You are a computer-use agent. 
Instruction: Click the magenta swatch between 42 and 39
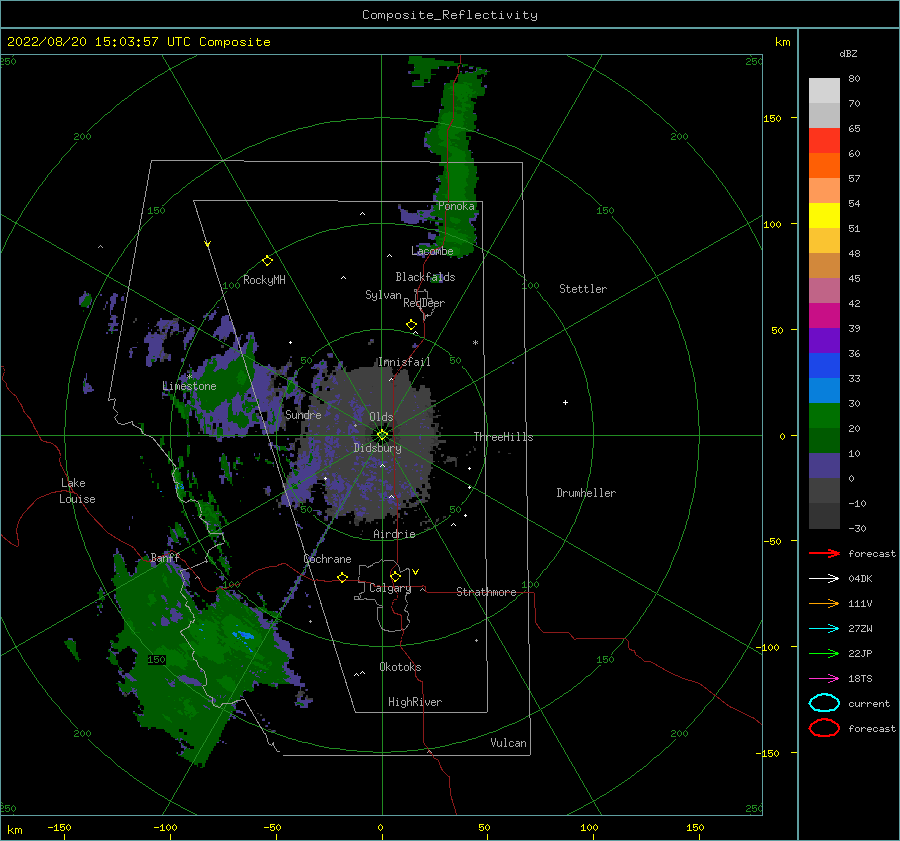(x=824, y=316)
